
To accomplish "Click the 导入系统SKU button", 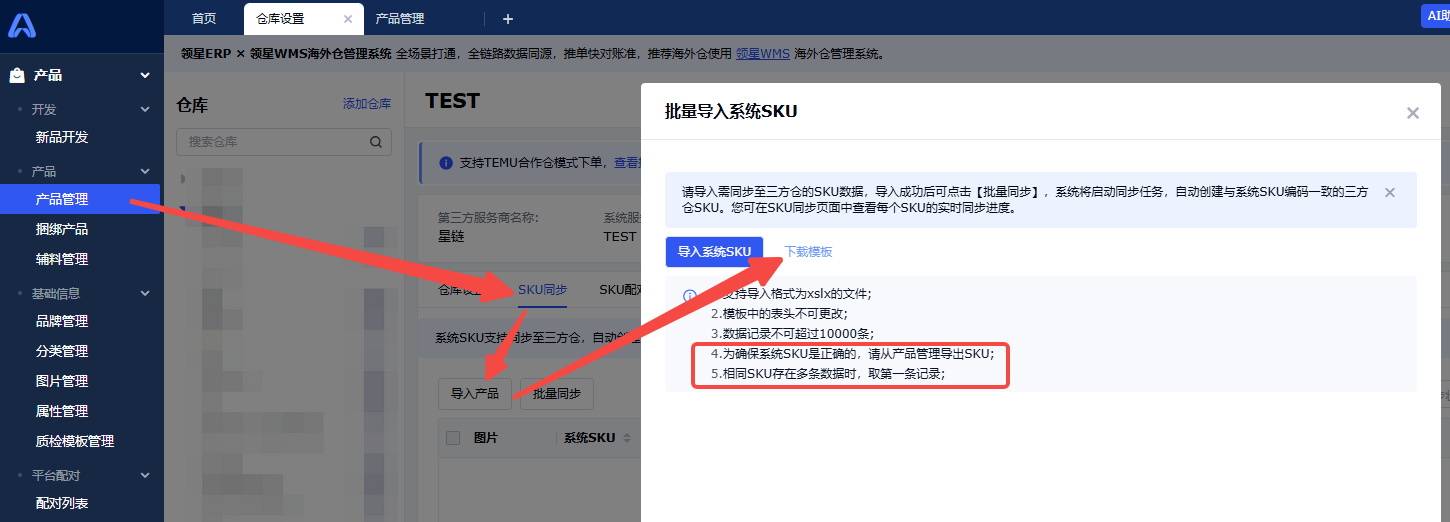I will tap(714, 252).
